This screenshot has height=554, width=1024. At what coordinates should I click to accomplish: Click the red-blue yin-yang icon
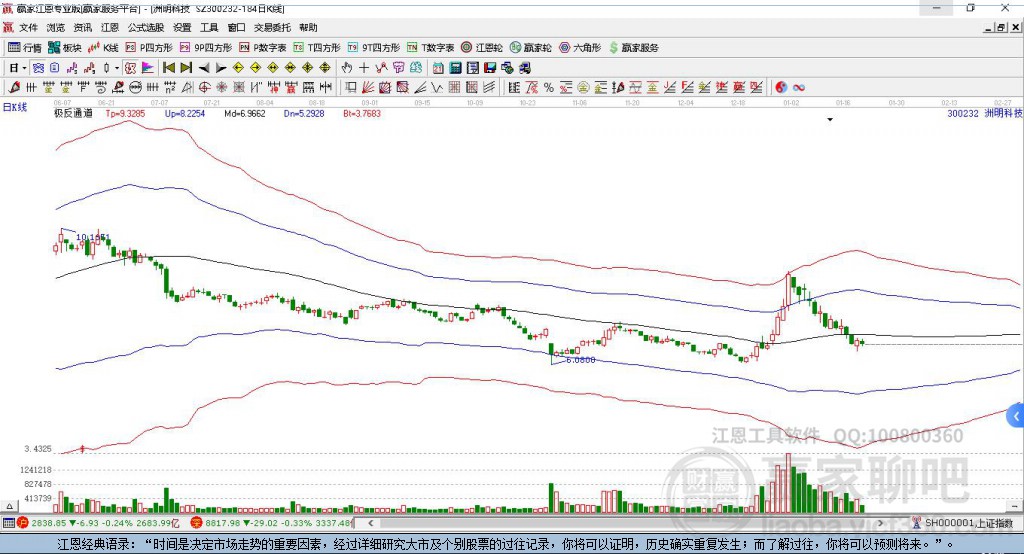point(781,88)
